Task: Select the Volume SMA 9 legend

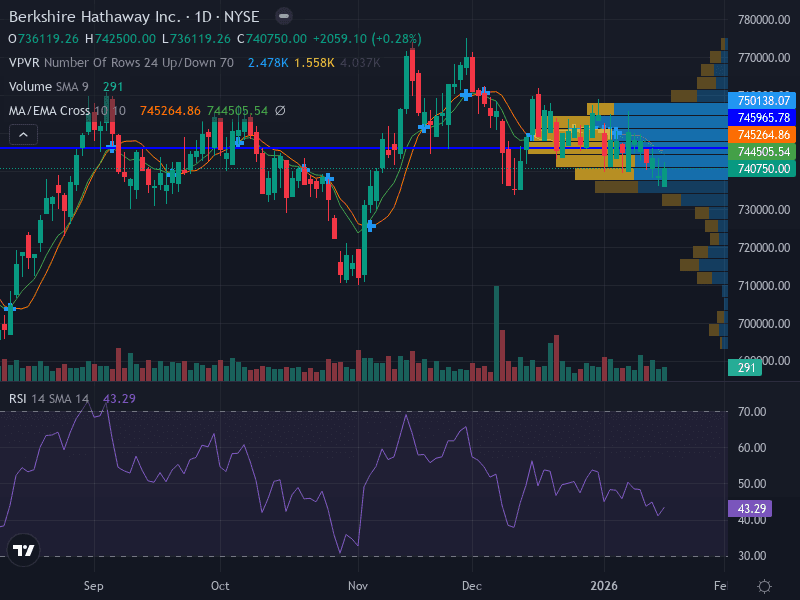Action: point(48,87)
